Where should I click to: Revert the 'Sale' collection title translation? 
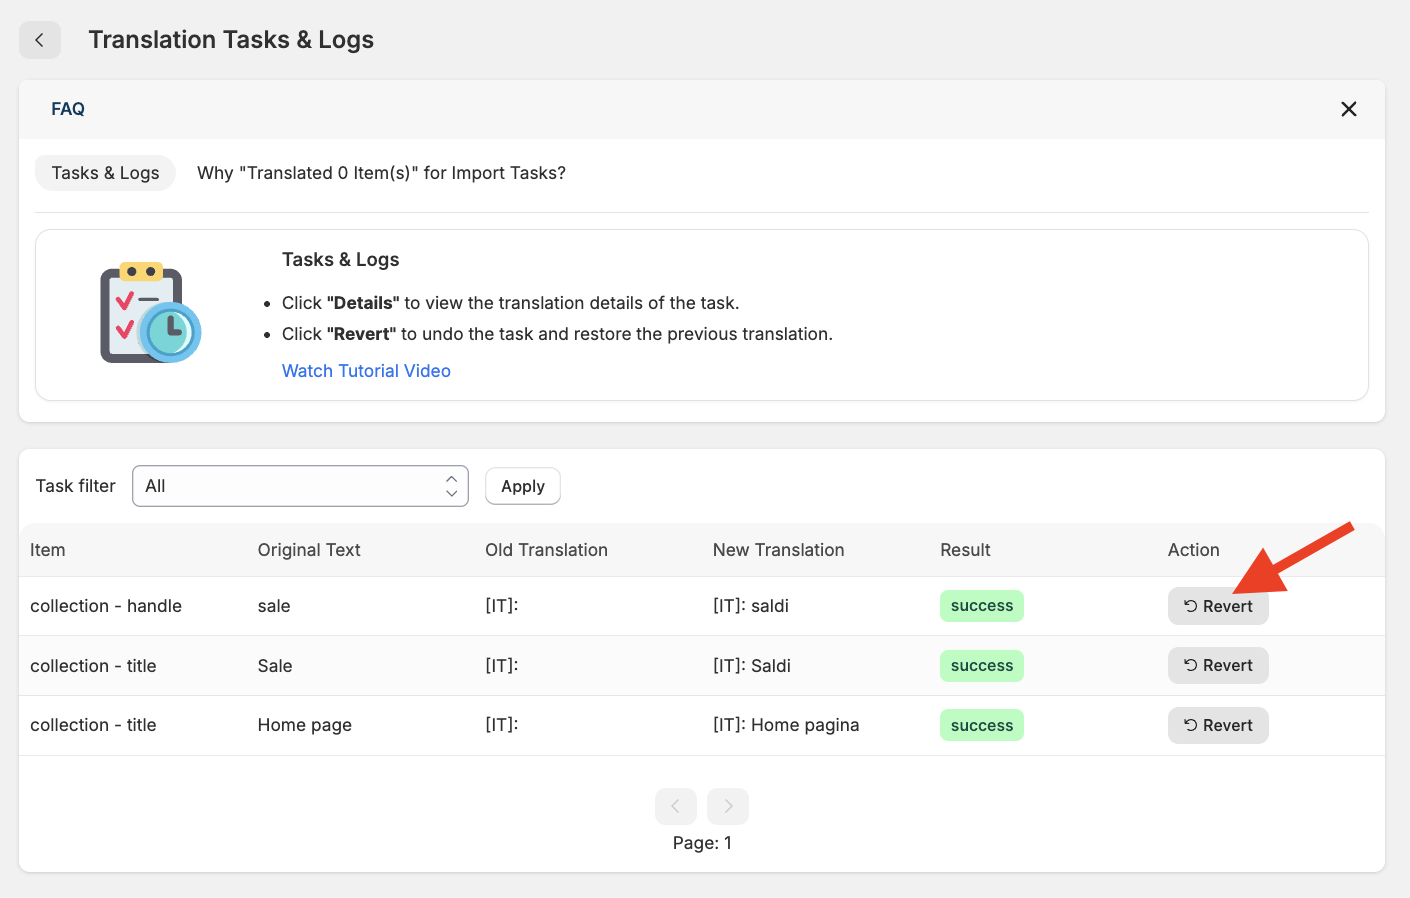pos(1217,666)
